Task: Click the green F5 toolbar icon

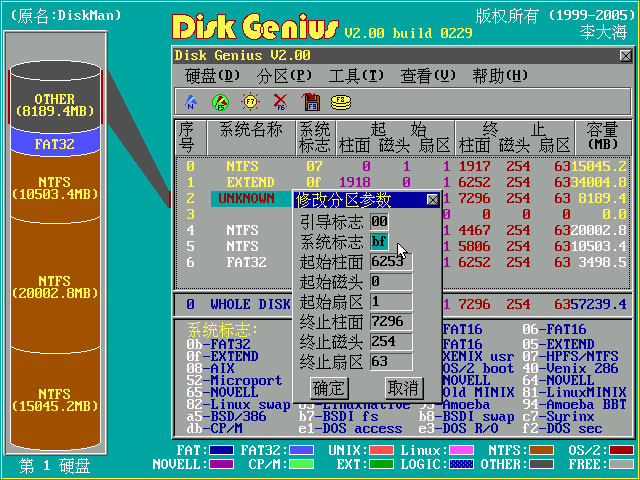Action: [x=220, y=102]
